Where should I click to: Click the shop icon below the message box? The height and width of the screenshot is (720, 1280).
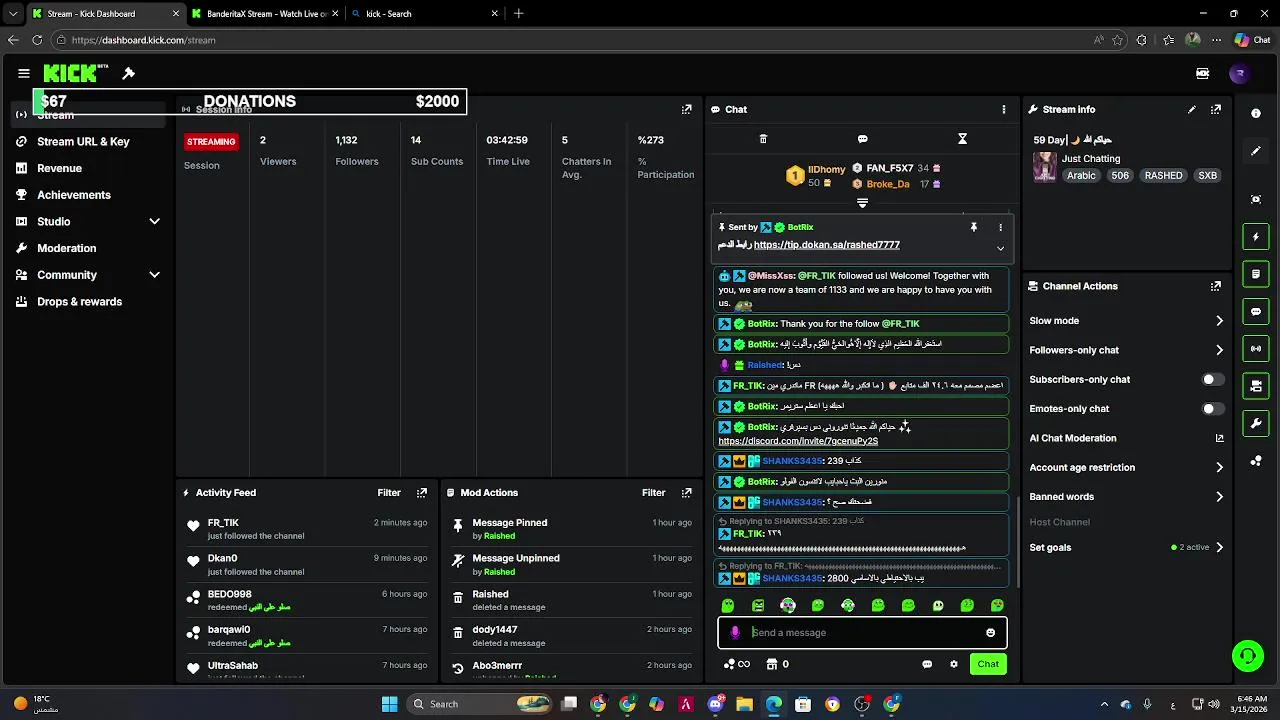pos(772,664)
